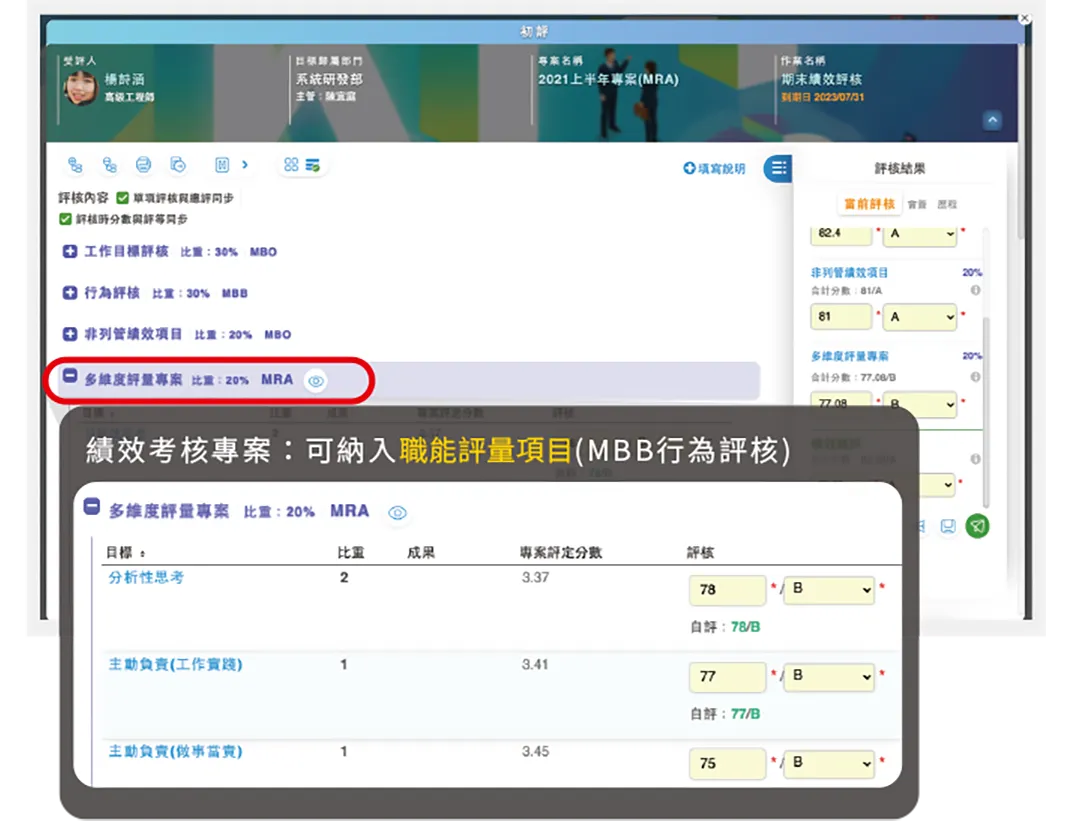
Task: Click the printer icon in the toolbar
Action: [x=143, y=165]
